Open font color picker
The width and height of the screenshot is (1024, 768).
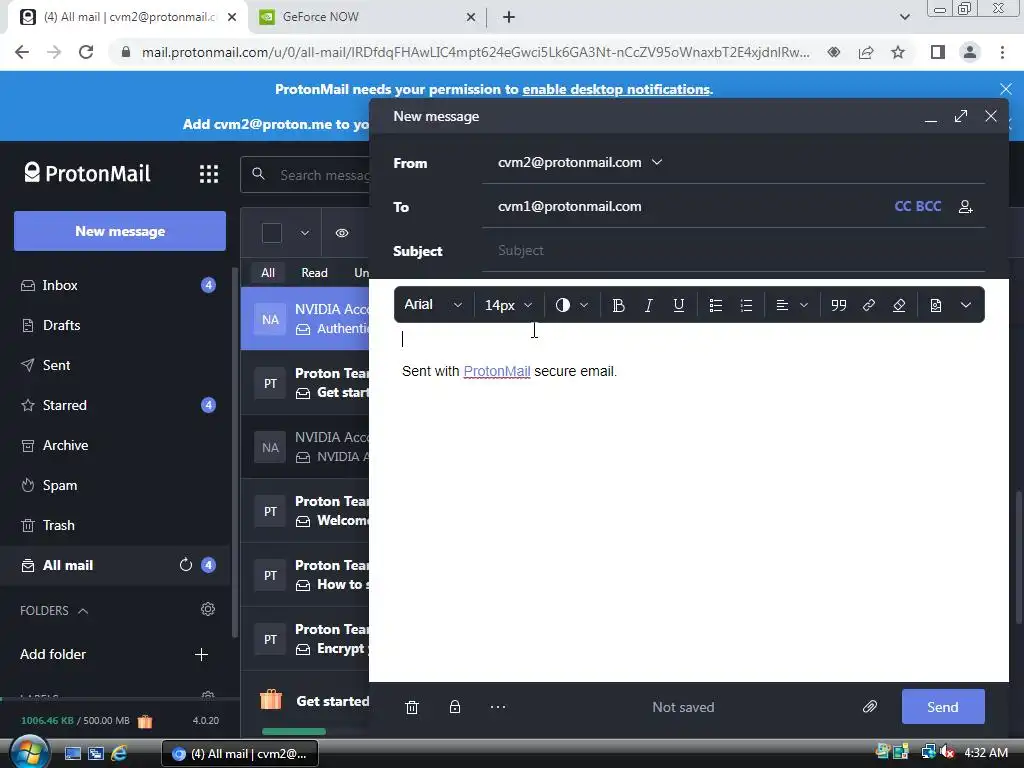562,305
